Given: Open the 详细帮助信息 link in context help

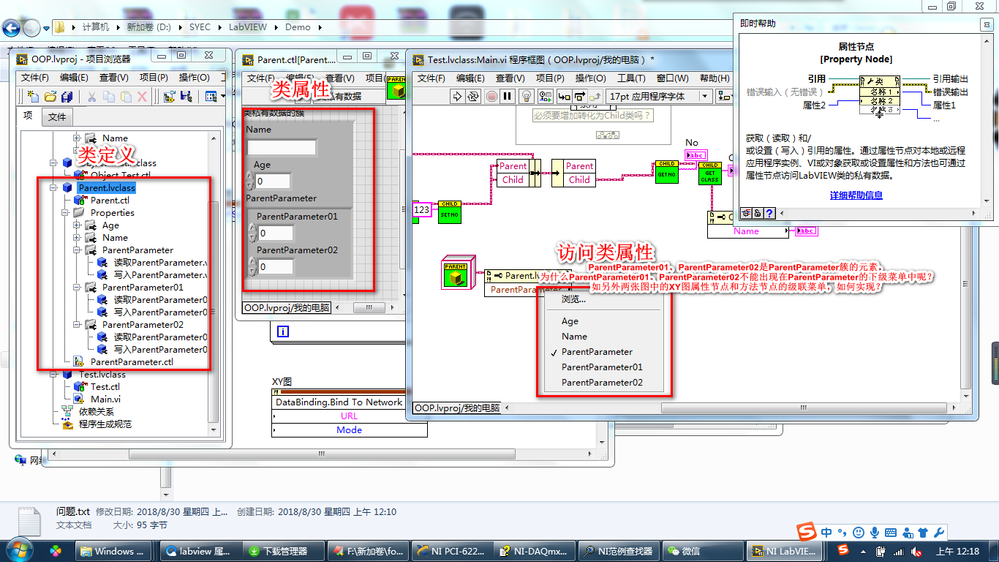Looking at the screenshot, I should point(856,195).
